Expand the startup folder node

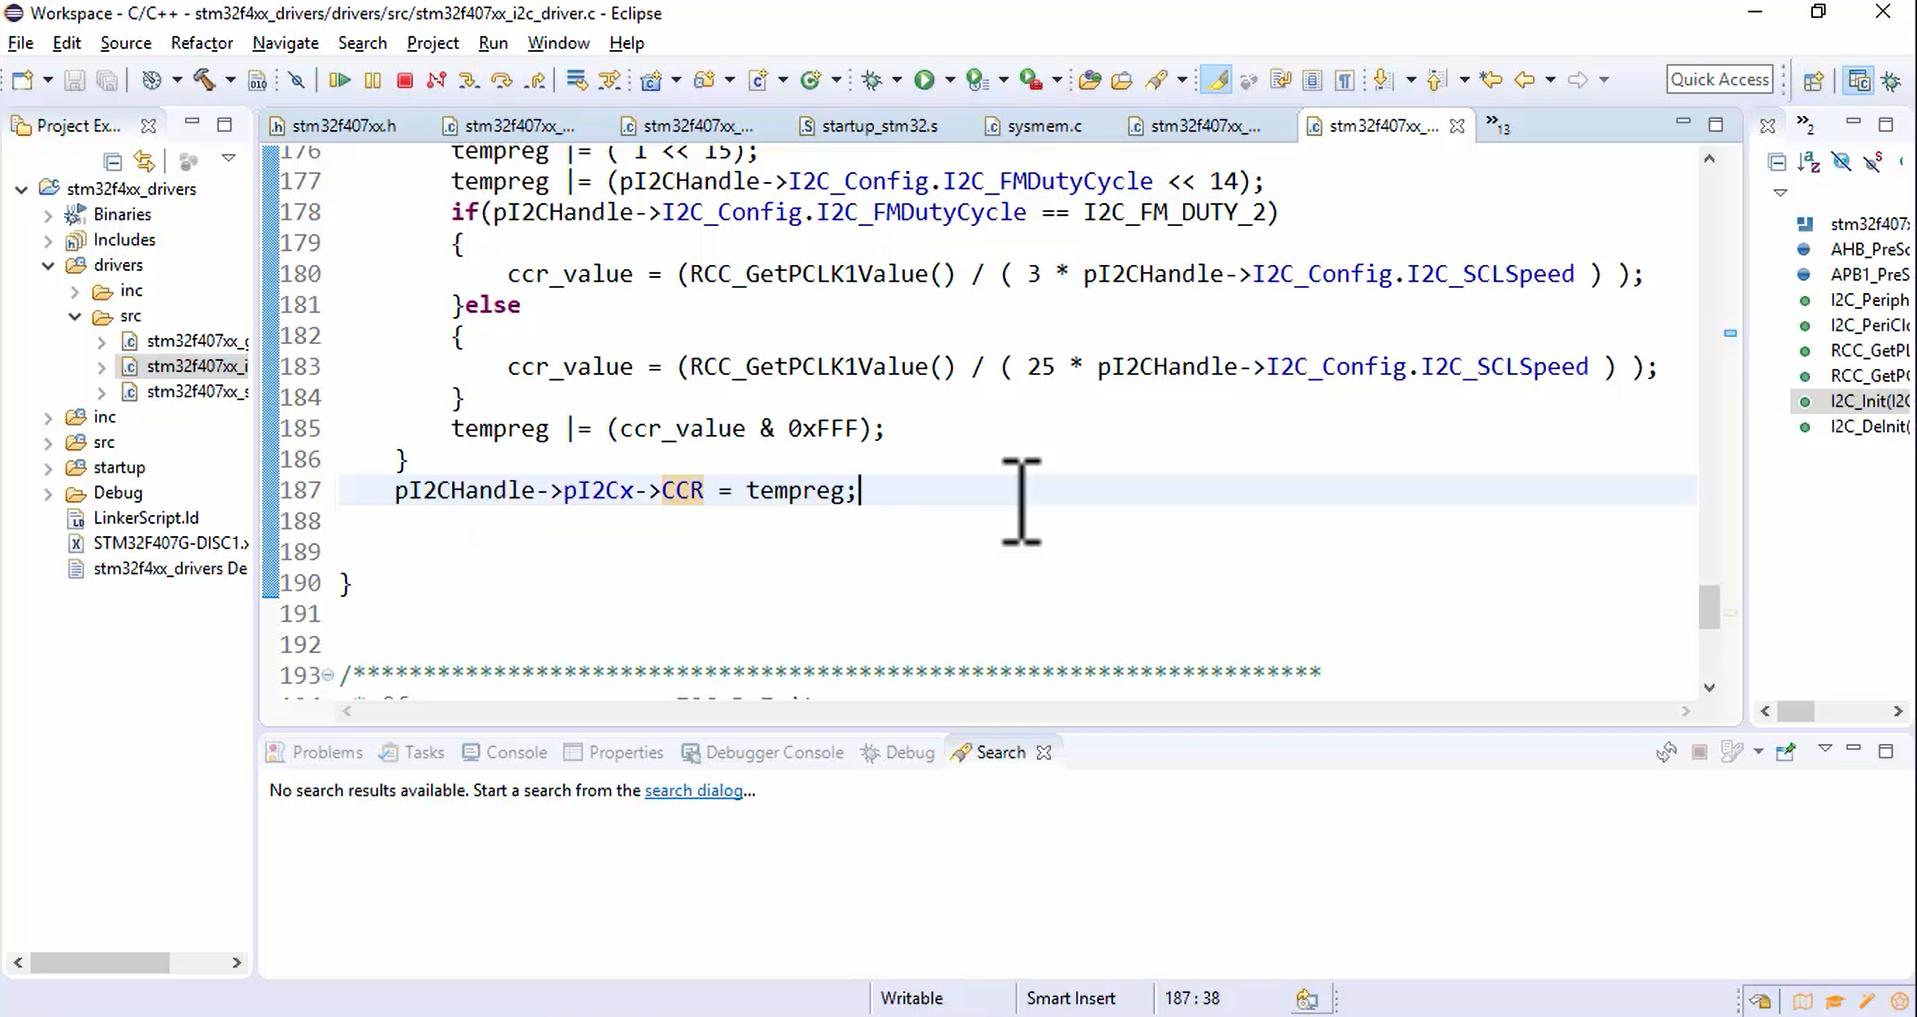pos(48,468)
